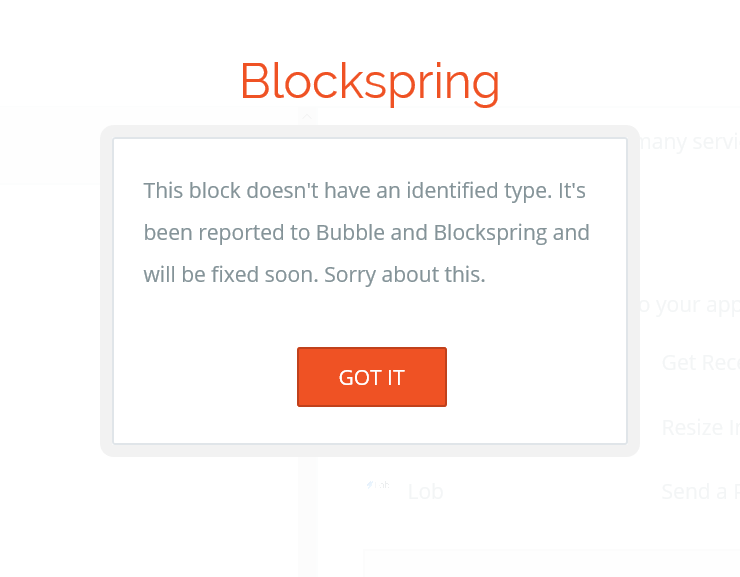Dismiss the dialog with GOT IT
Image resolution: width=740 pixels, height=577 pixels.
pos(372,377)
